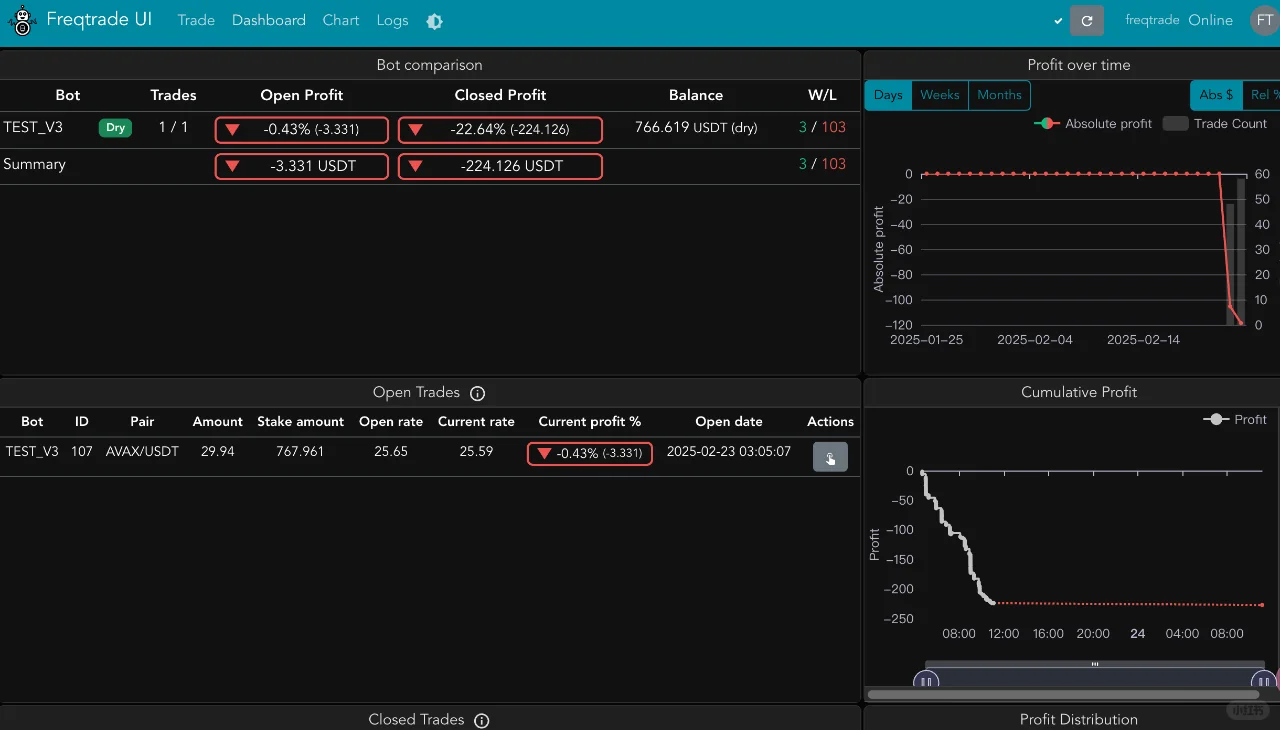
Task: Click the Current profit -0.43% cell for AVAX/USDT
Action: 590,453
